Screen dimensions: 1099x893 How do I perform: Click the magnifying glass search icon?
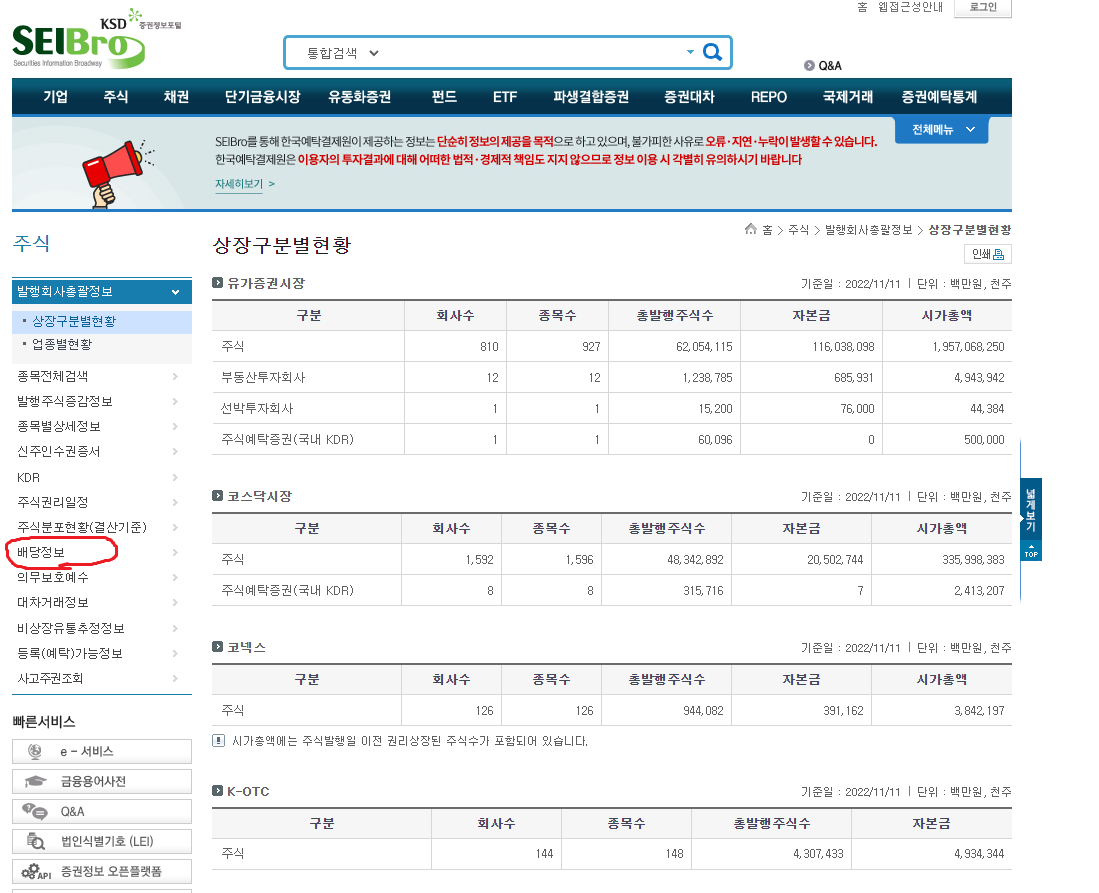712,51
